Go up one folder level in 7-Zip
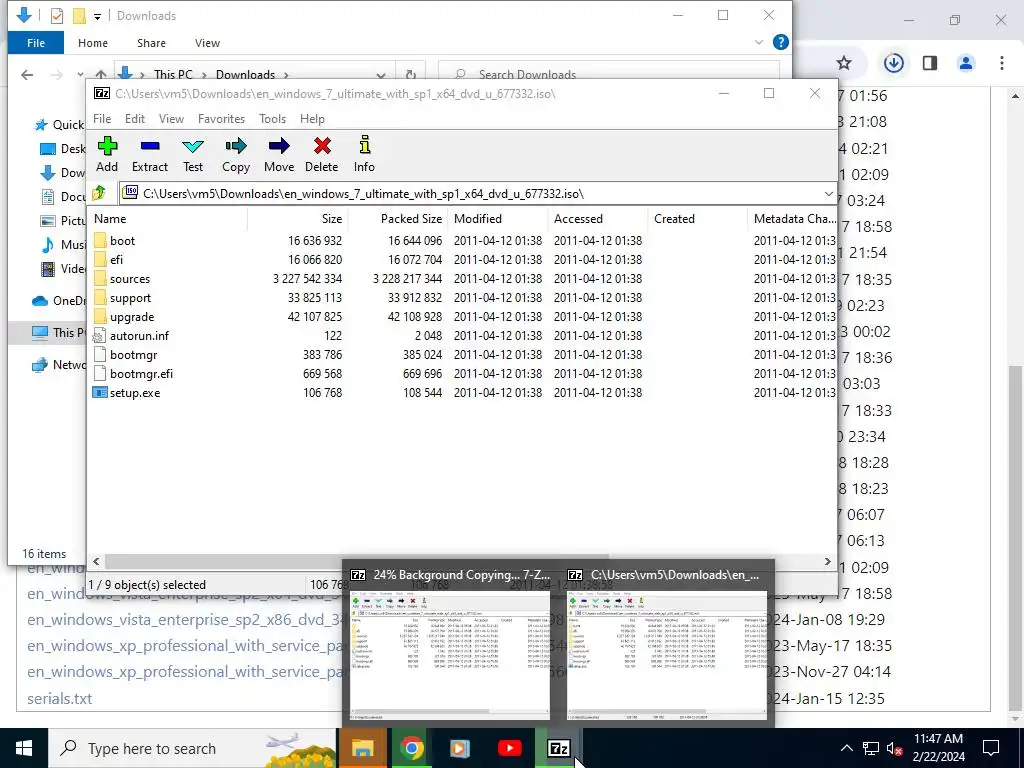 point(99,193)
